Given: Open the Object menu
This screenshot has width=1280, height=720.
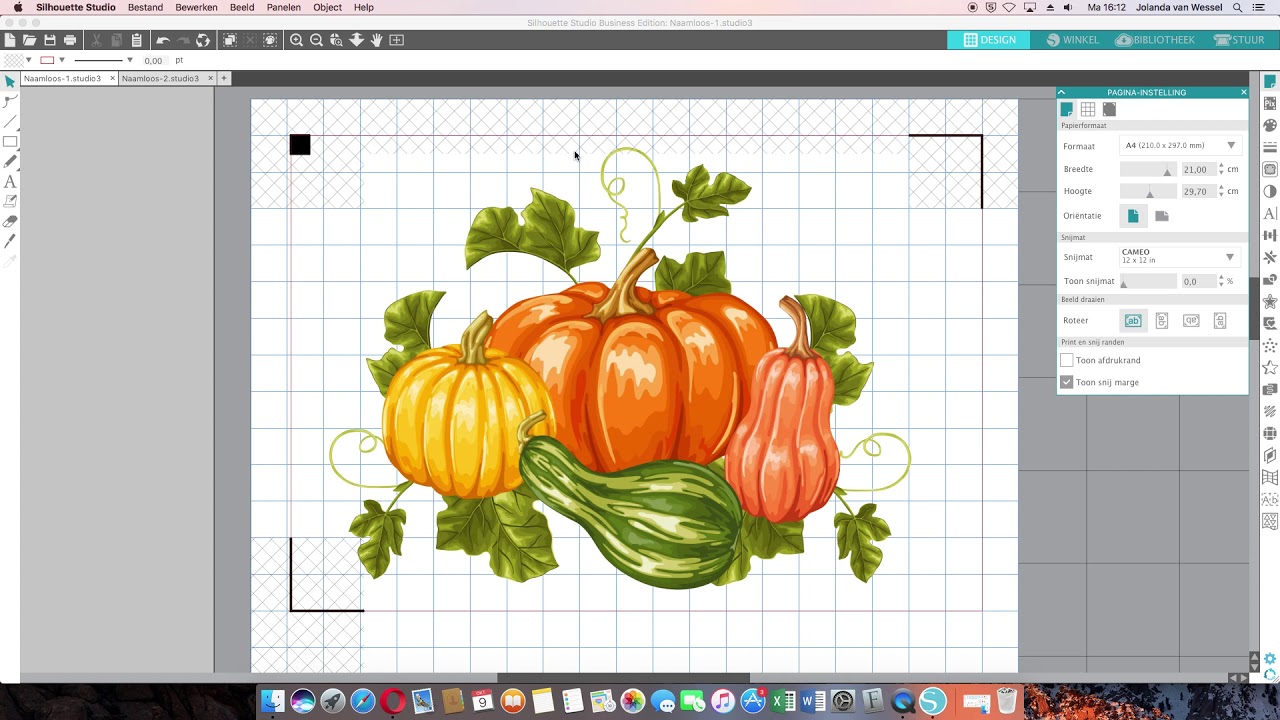Looking at the screenshot, I should (327, 7).
